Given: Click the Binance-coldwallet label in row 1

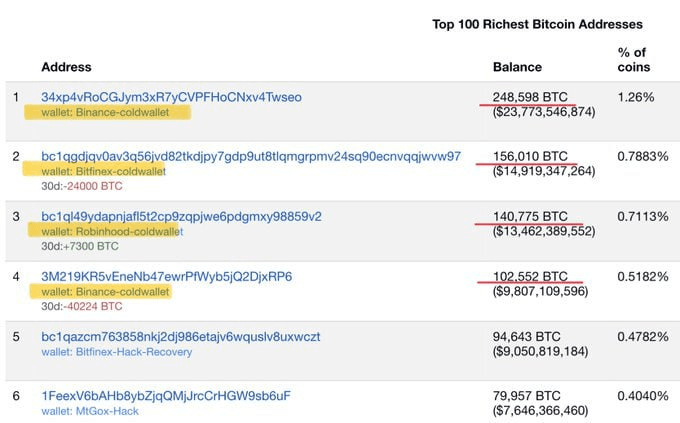Looking at the screenshot, I should click(x=105, y=112).
